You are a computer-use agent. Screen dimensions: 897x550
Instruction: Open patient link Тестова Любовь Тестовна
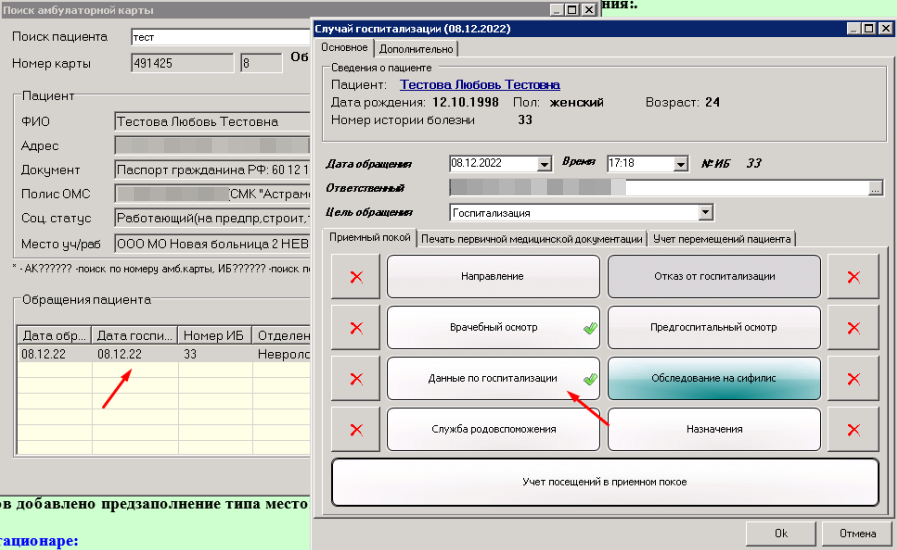[479, 85]
